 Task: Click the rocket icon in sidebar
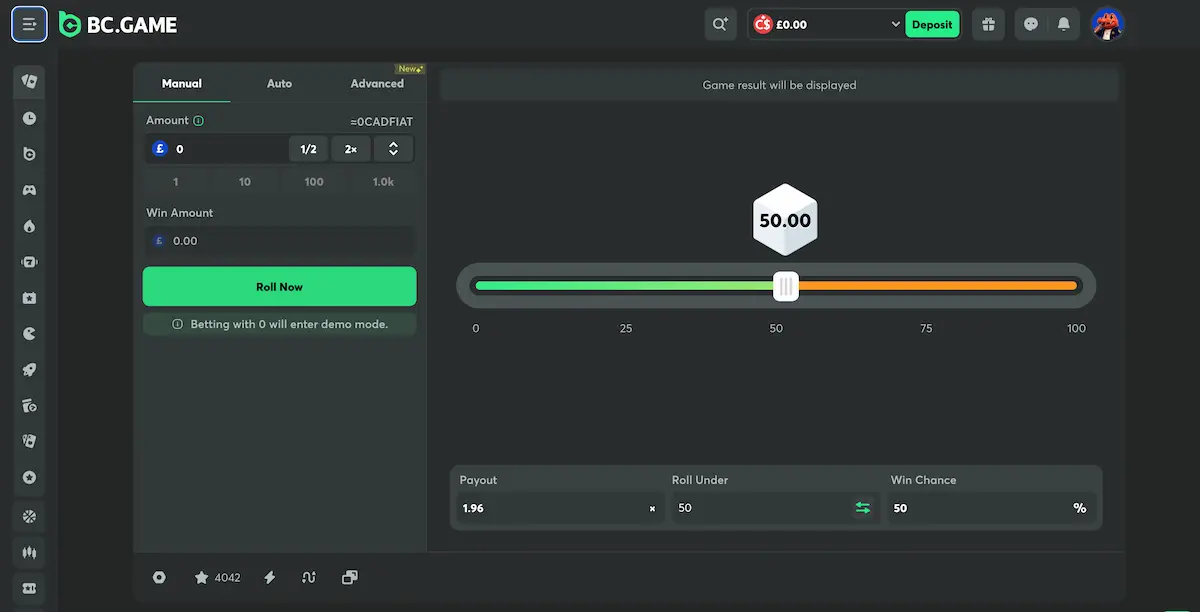(29, 369)
